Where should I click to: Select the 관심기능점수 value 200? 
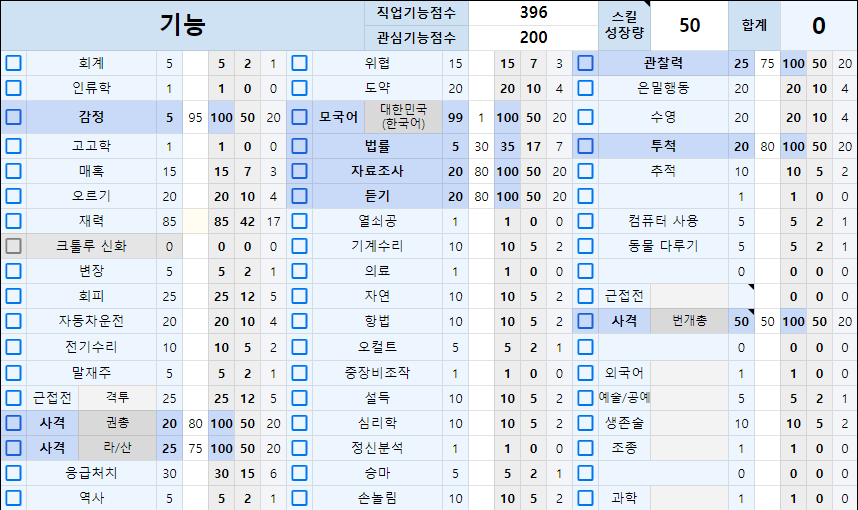tap(533, 38)
